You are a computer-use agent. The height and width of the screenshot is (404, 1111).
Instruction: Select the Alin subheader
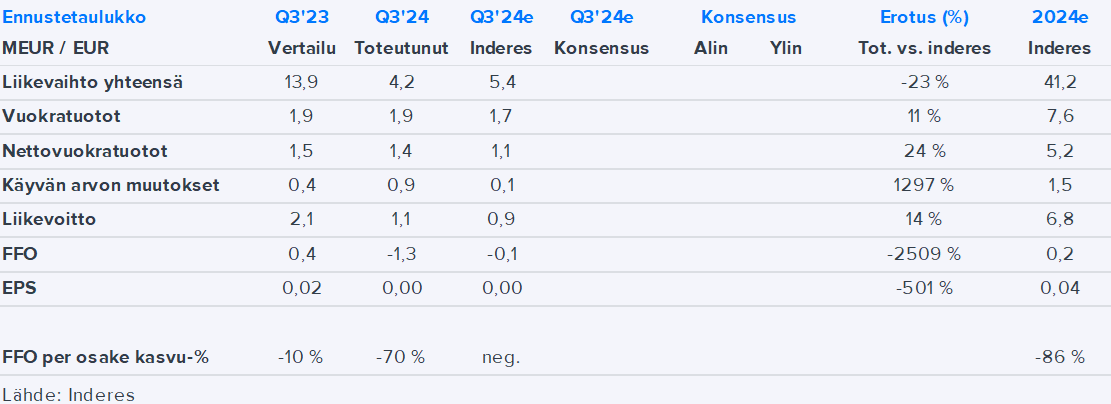711,48
